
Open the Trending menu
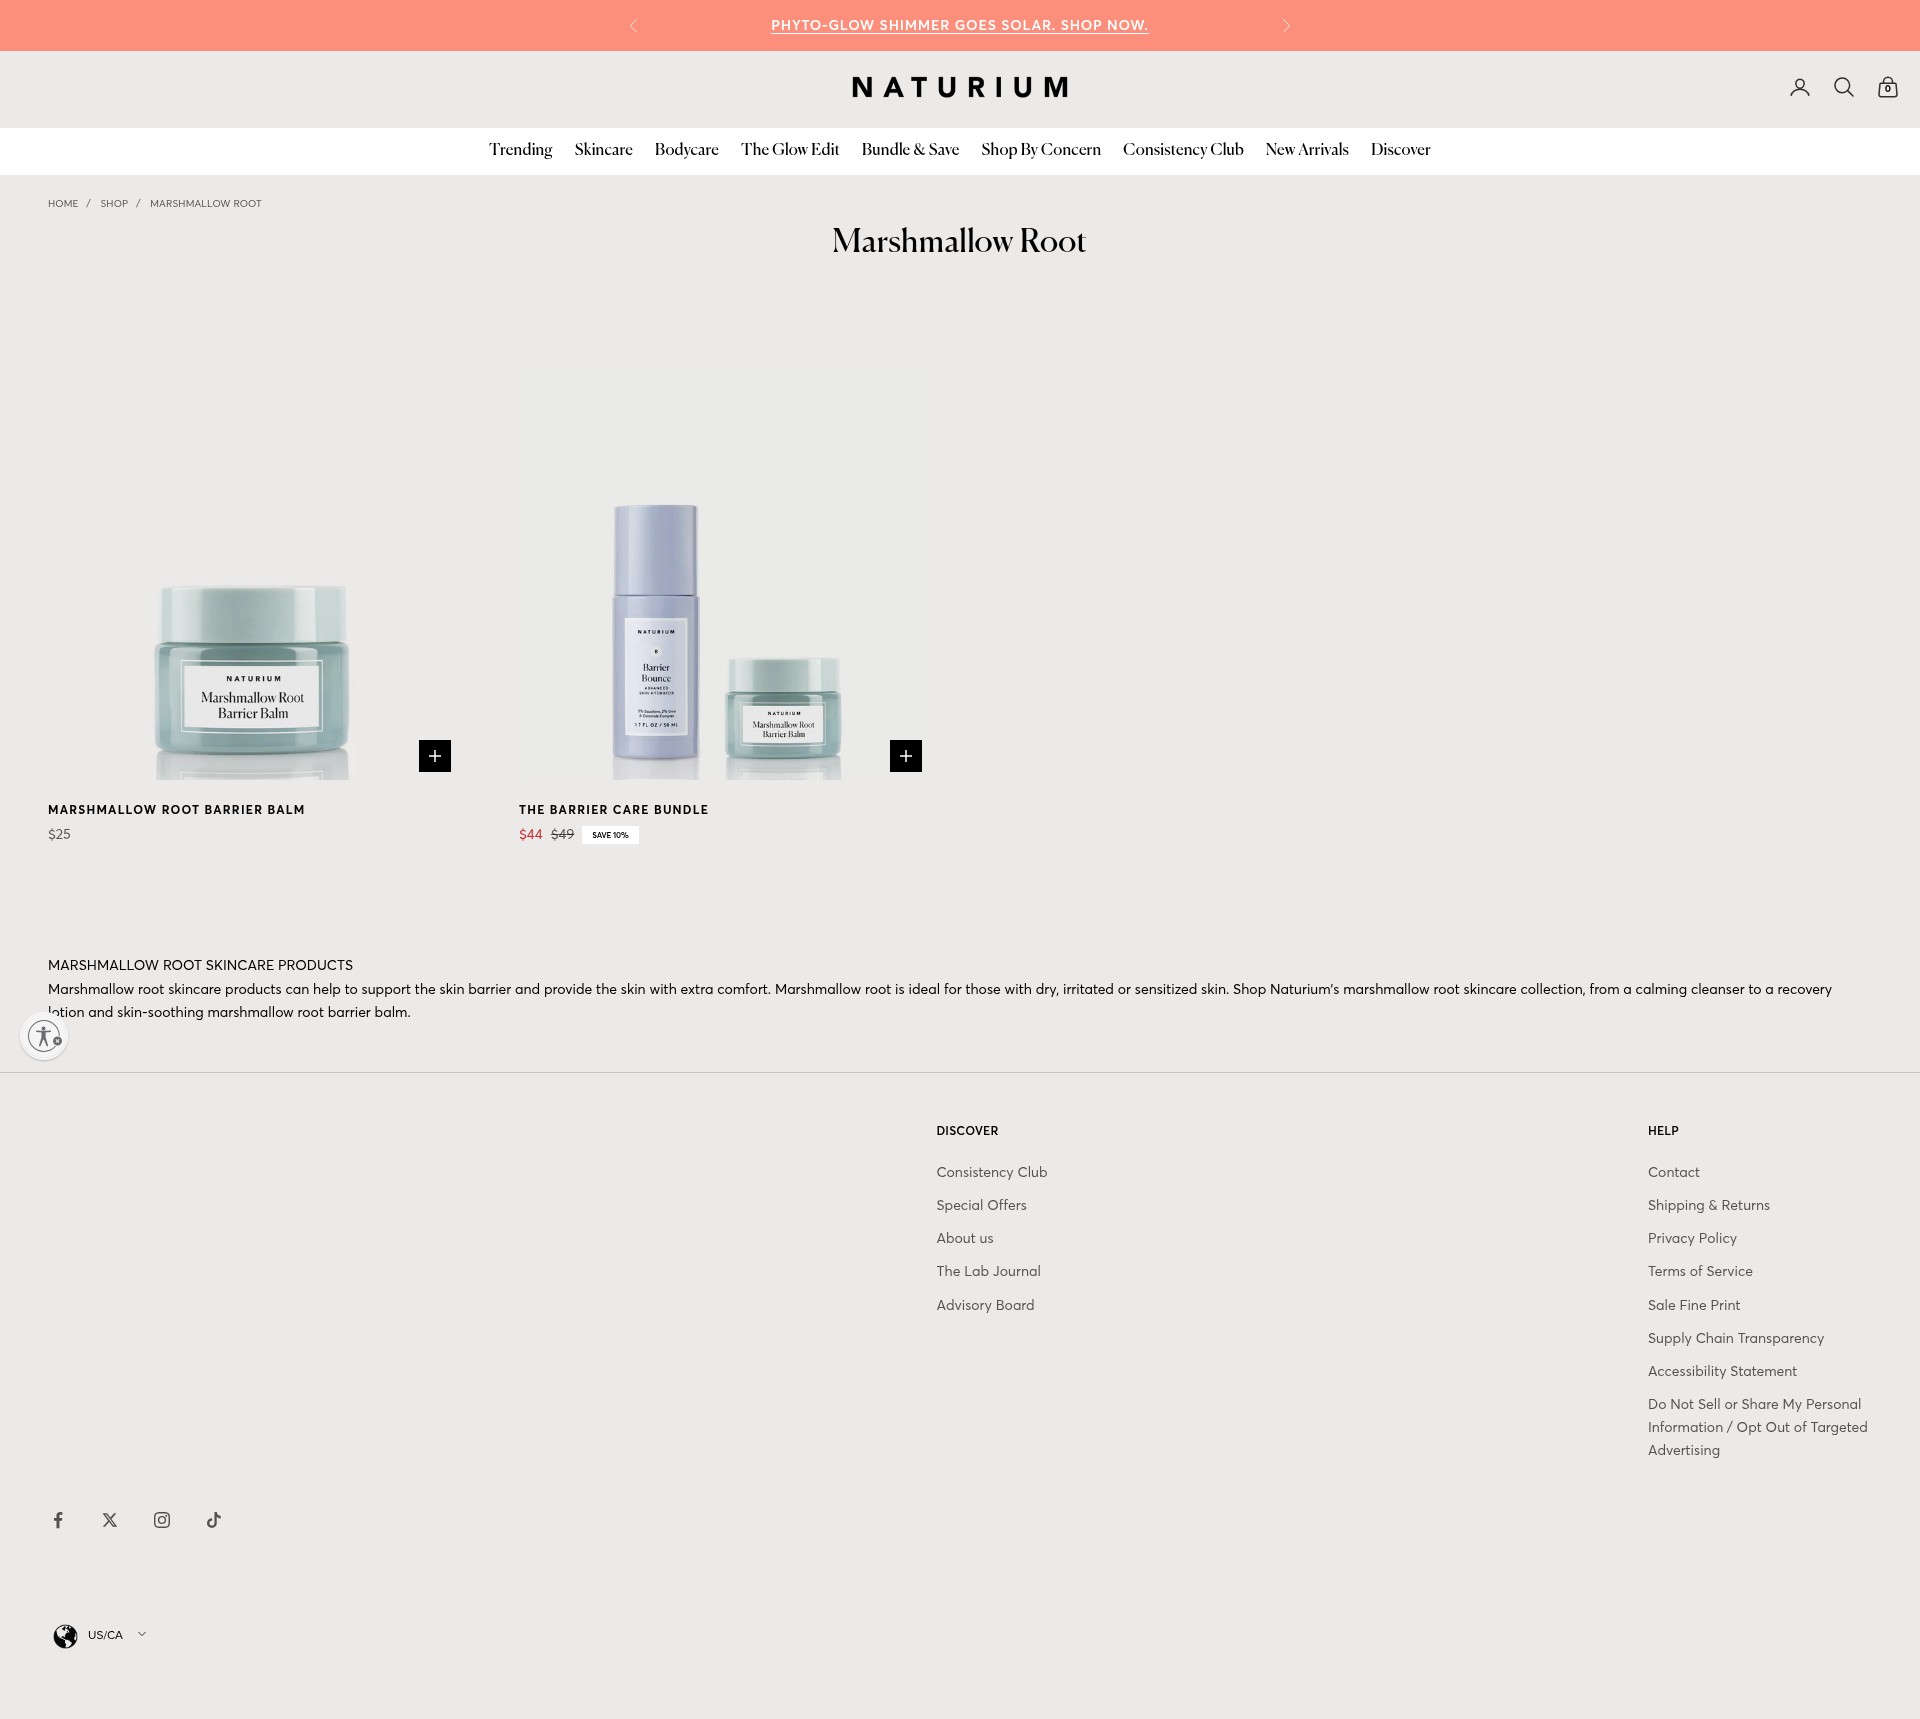point(520,150)
